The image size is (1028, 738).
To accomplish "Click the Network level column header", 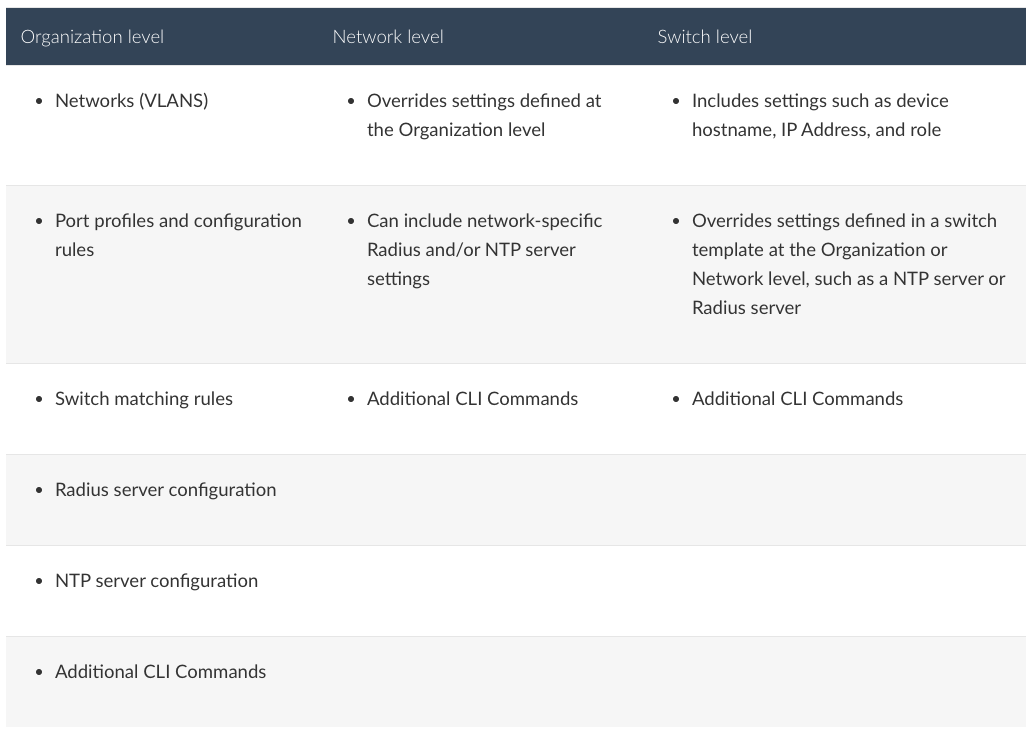I will click(x=388, y=37).
